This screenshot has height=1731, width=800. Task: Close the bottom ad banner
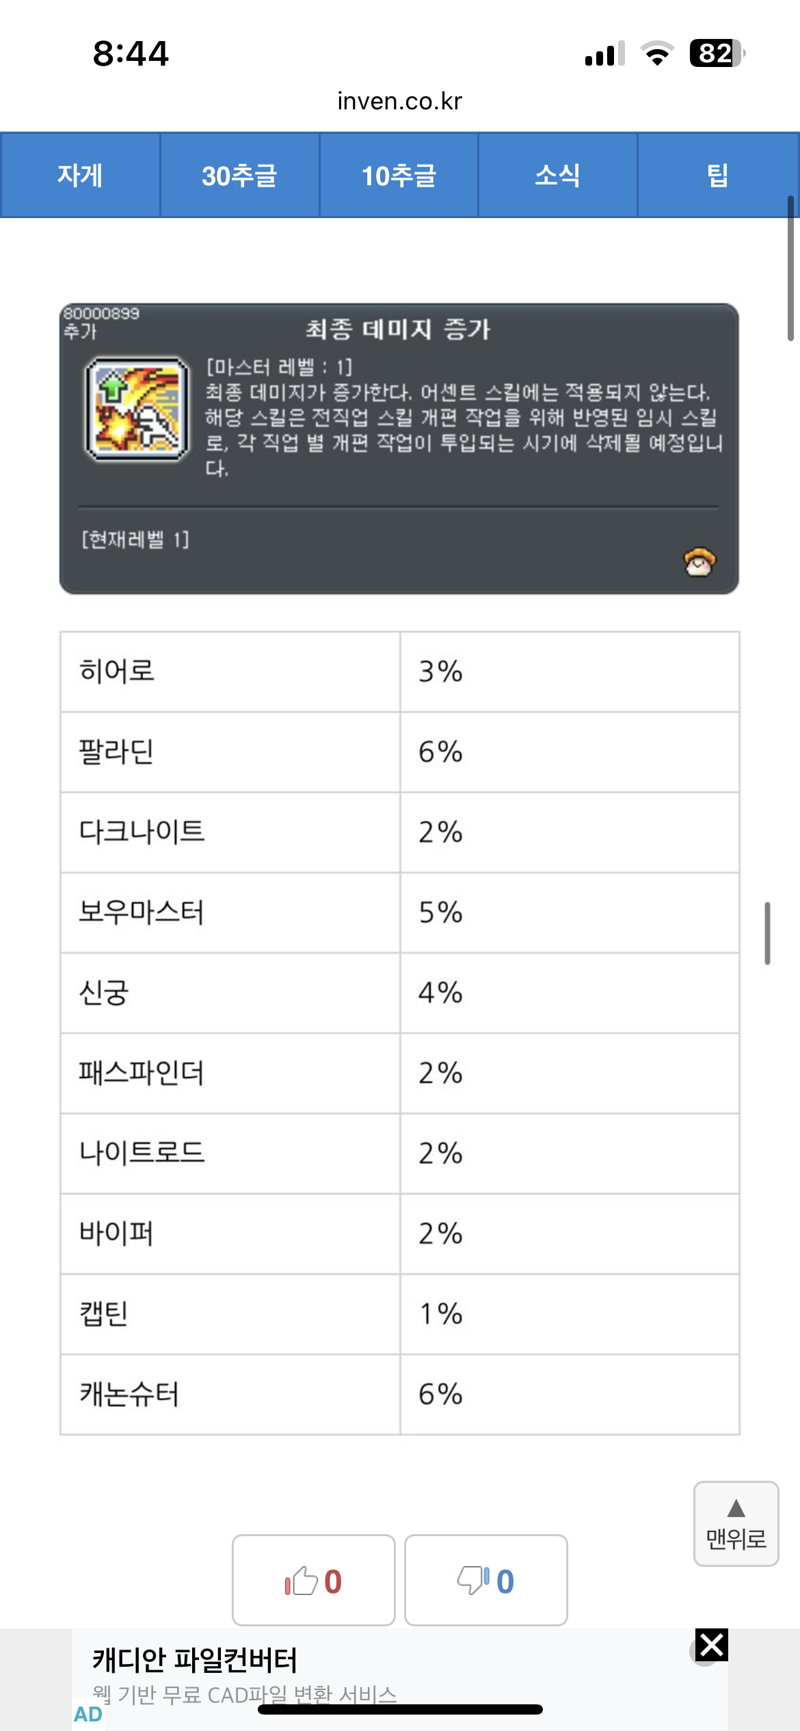[x=711, y=1644]
